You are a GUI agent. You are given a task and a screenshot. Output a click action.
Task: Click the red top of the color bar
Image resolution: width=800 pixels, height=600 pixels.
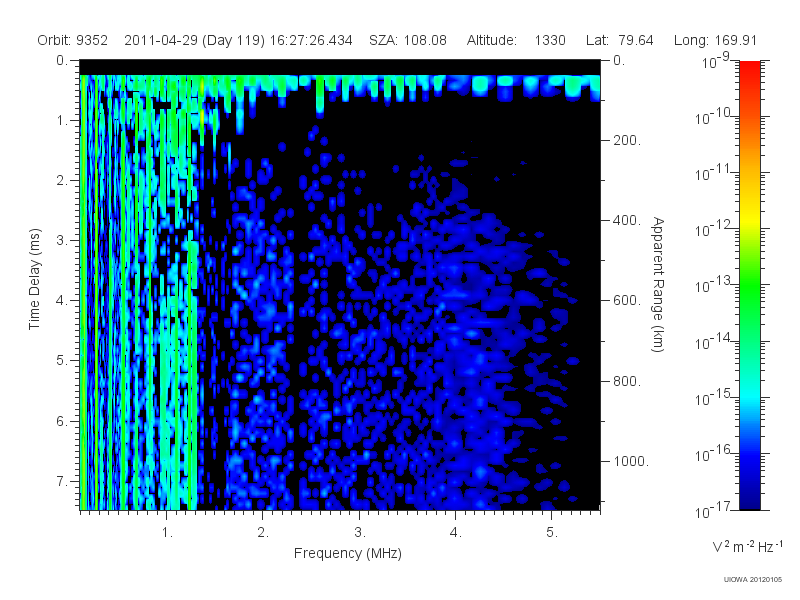(749, 71)
